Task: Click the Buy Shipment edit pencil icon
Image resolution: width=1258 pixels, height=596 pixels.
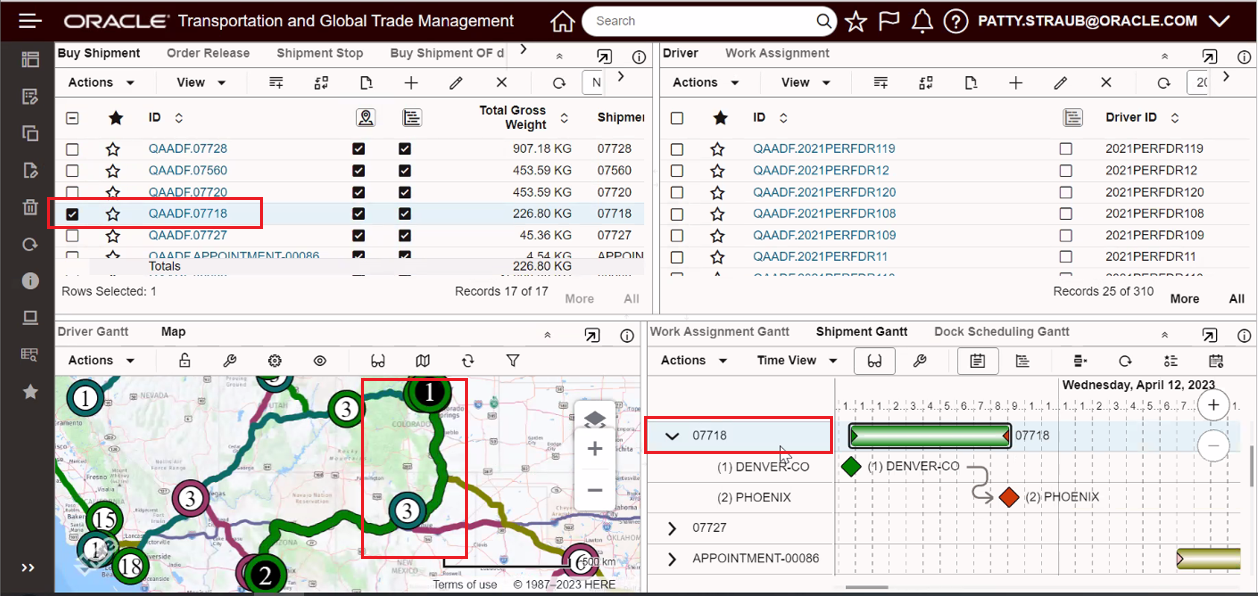Action: click(456, 83)
